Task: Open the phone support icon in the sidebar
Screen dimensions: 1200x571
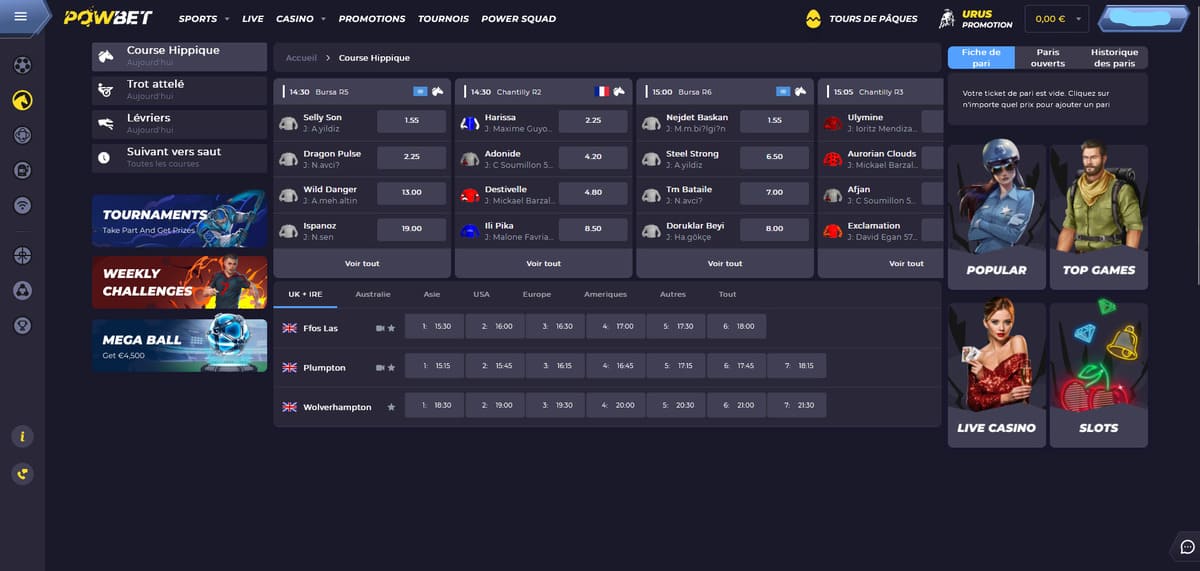Action: click(x=22, y=474)
